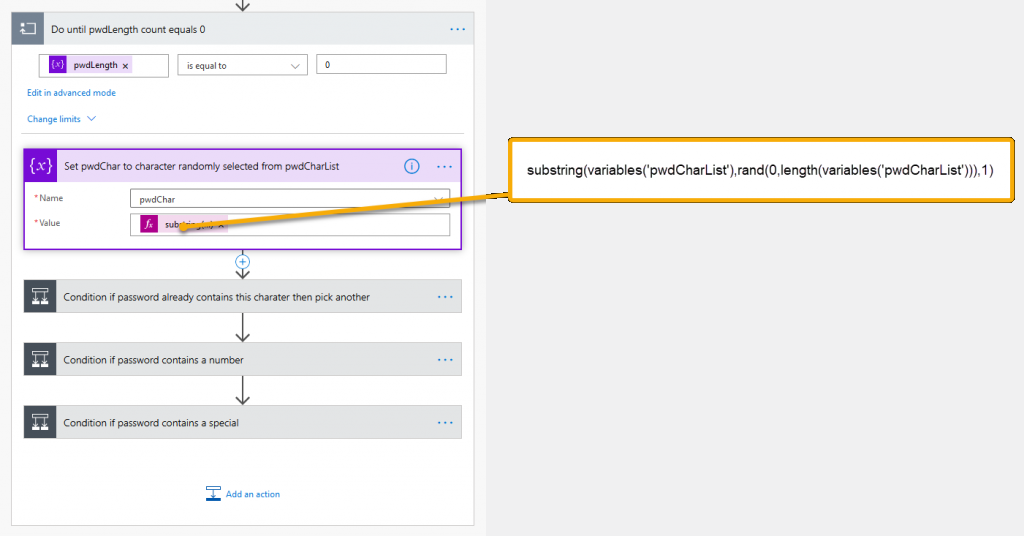Insert a new step with the plus icon
Image resolution: width=1024 pixels, height=536 pixels.
coord(242,262)
